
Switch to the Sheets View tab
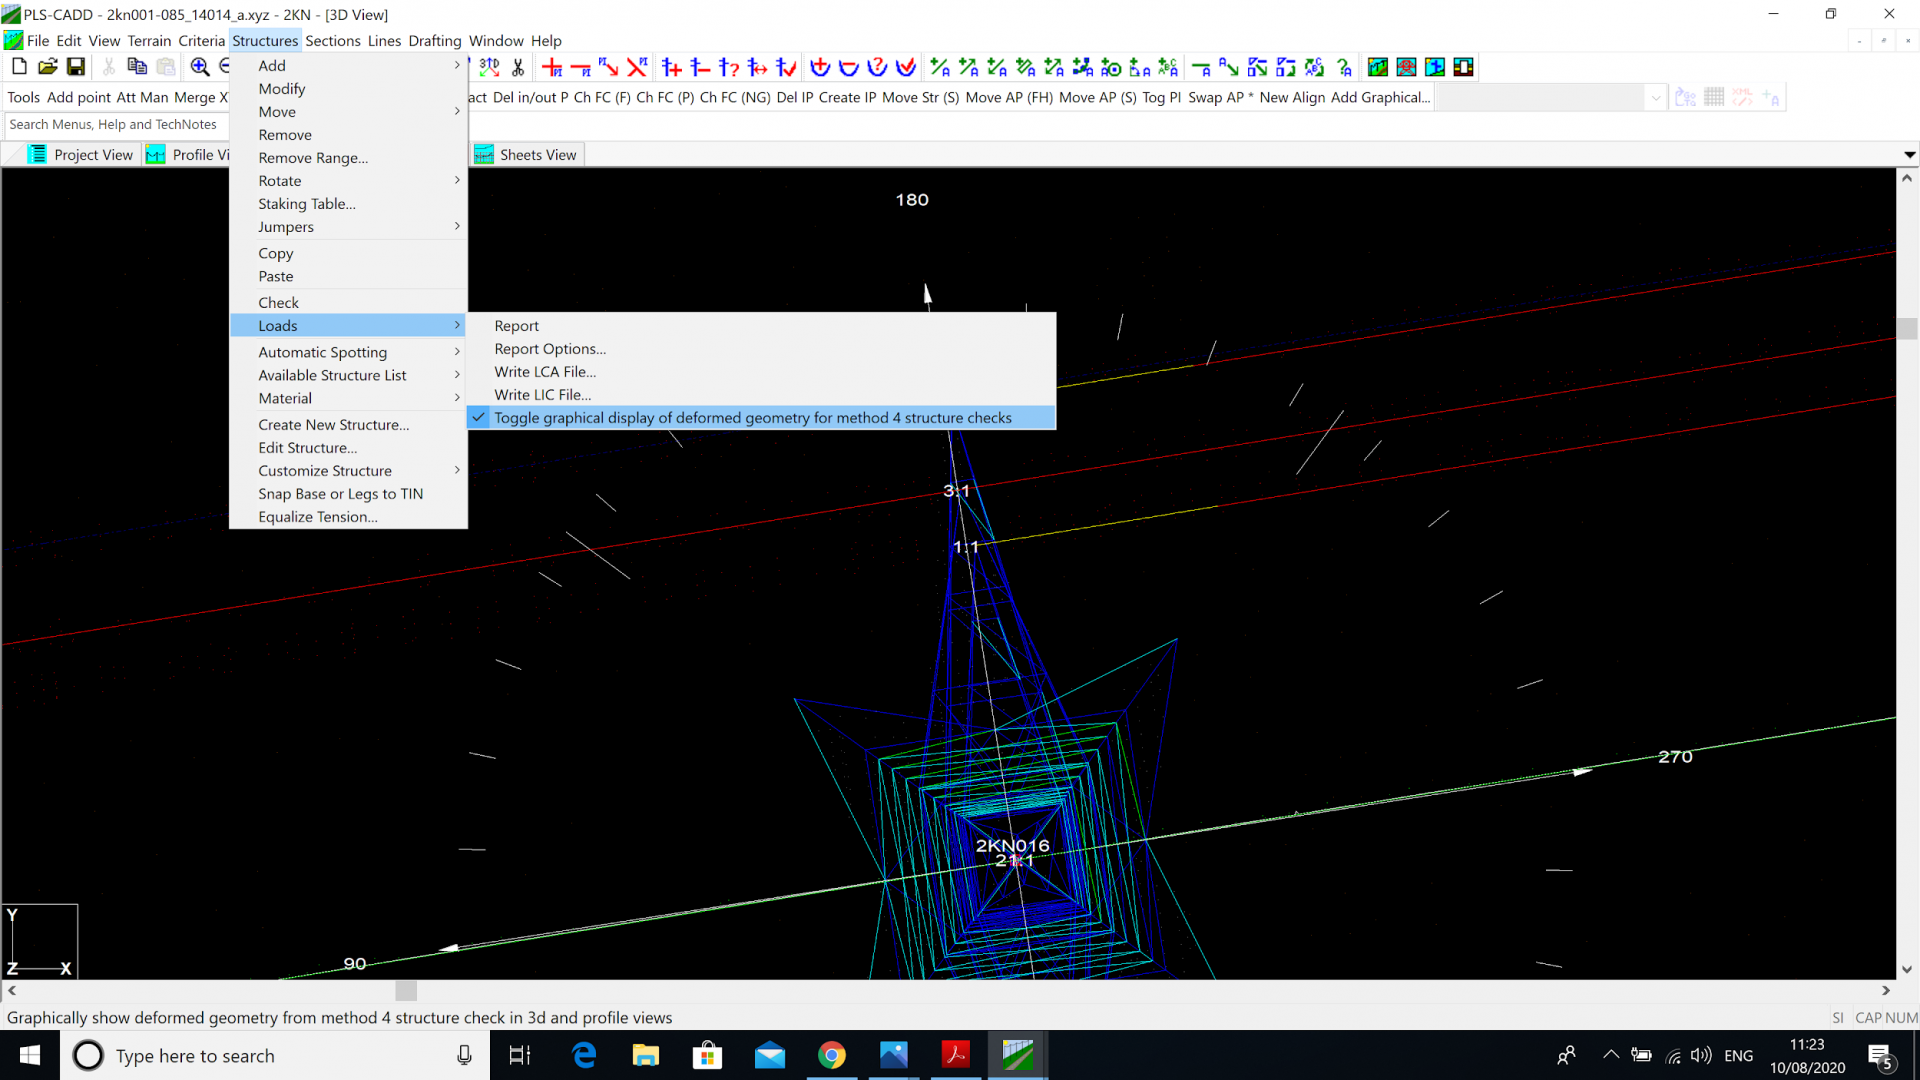pyautogui.click(x=527, y=155)
